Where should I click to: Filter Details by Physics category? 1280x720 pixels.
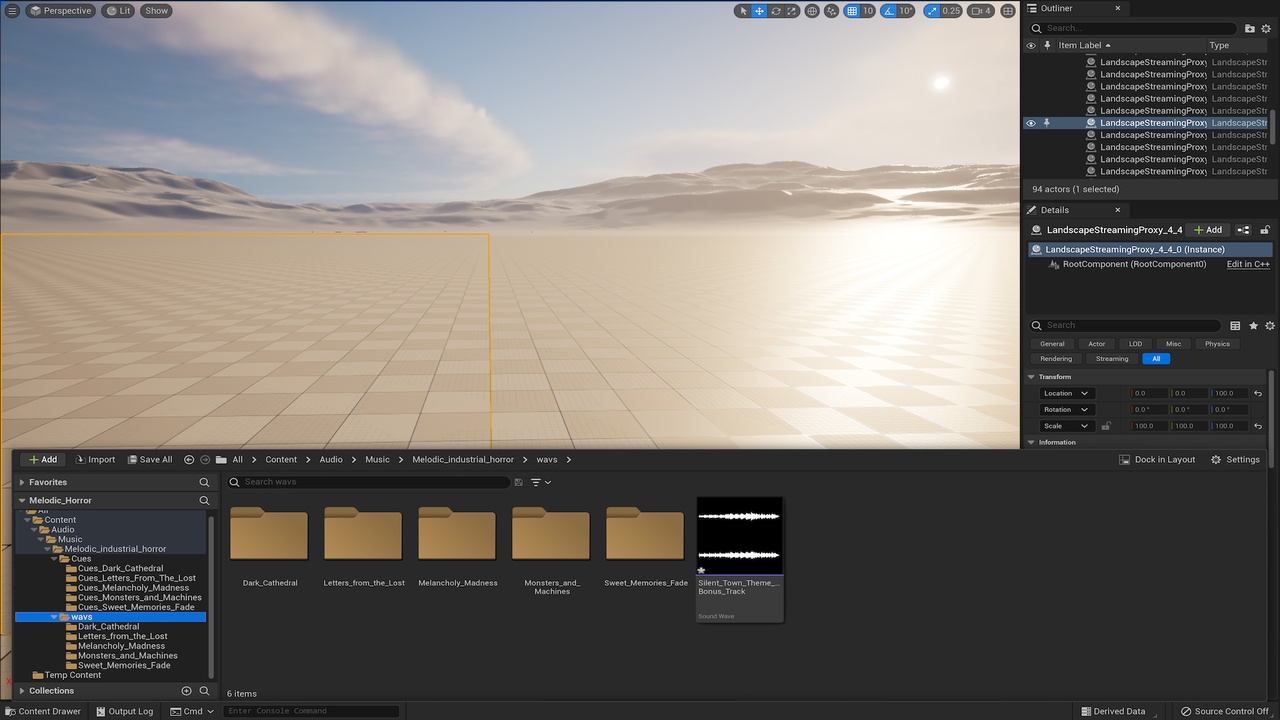(1217, 344)
